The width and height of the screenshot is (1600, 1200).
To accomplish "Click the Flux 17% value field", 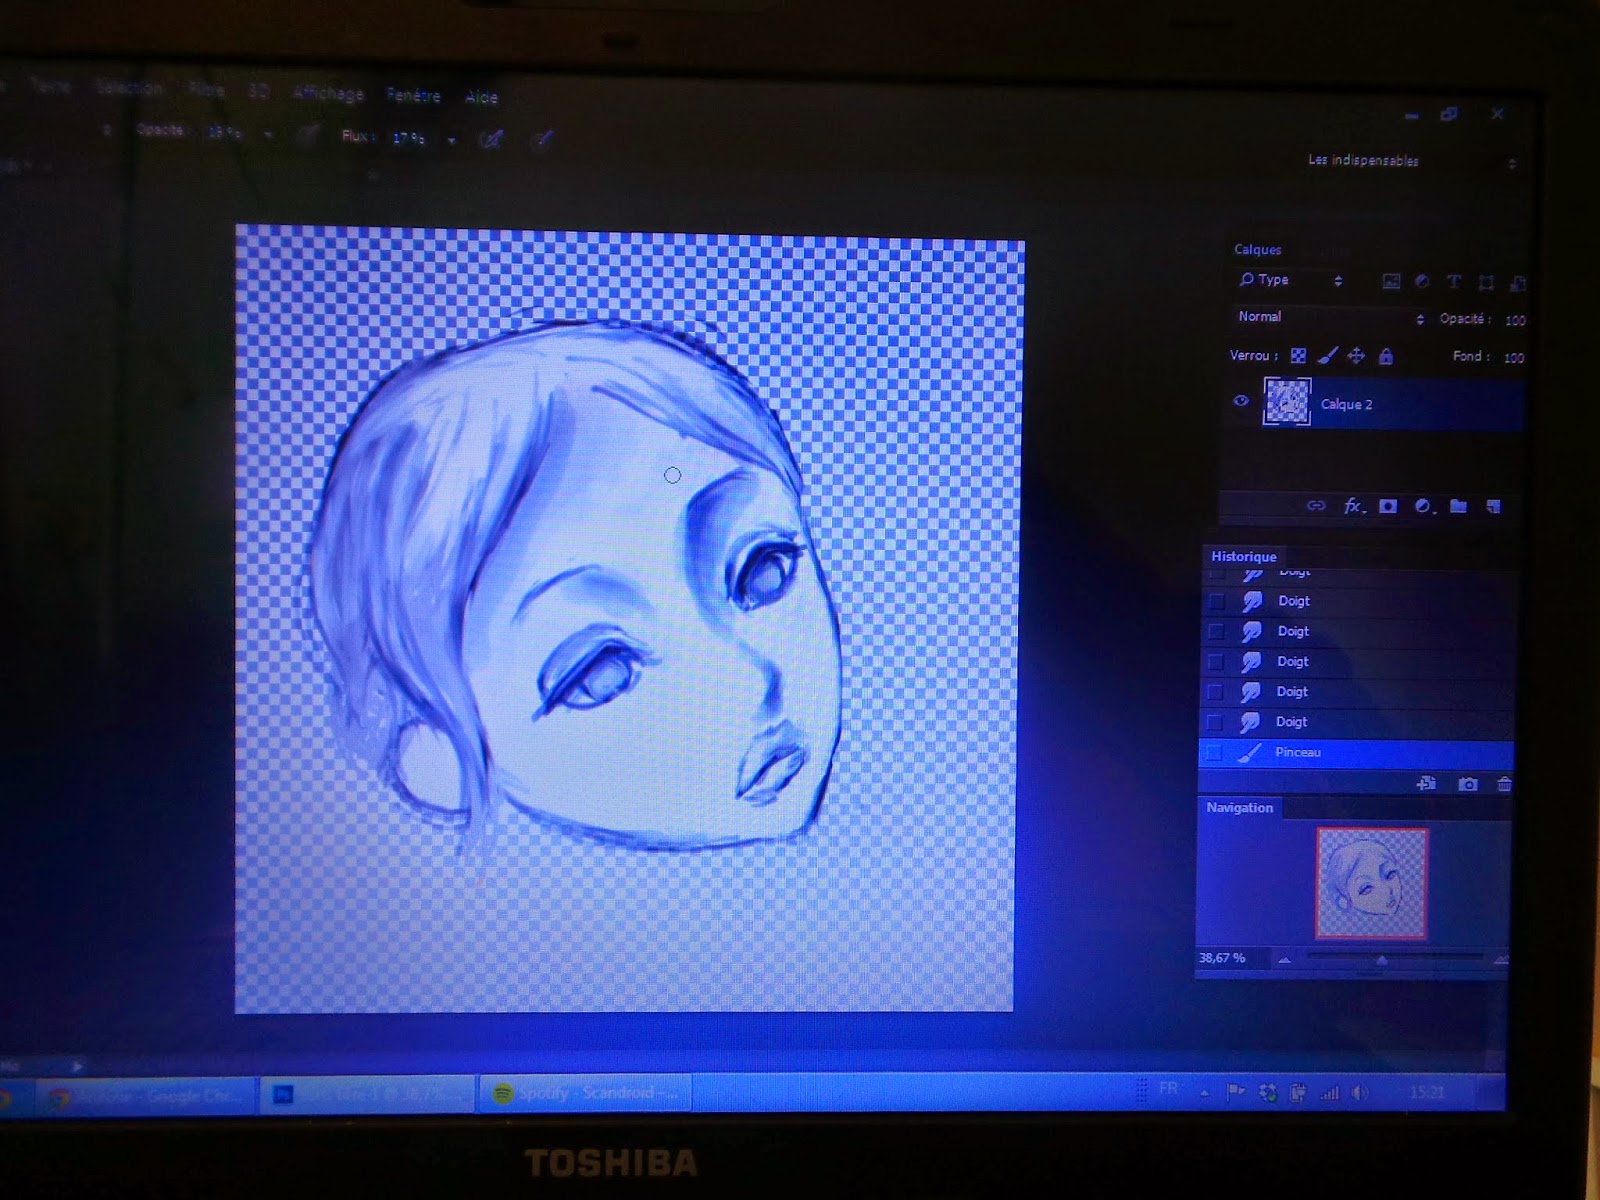I will click(408, 138).
